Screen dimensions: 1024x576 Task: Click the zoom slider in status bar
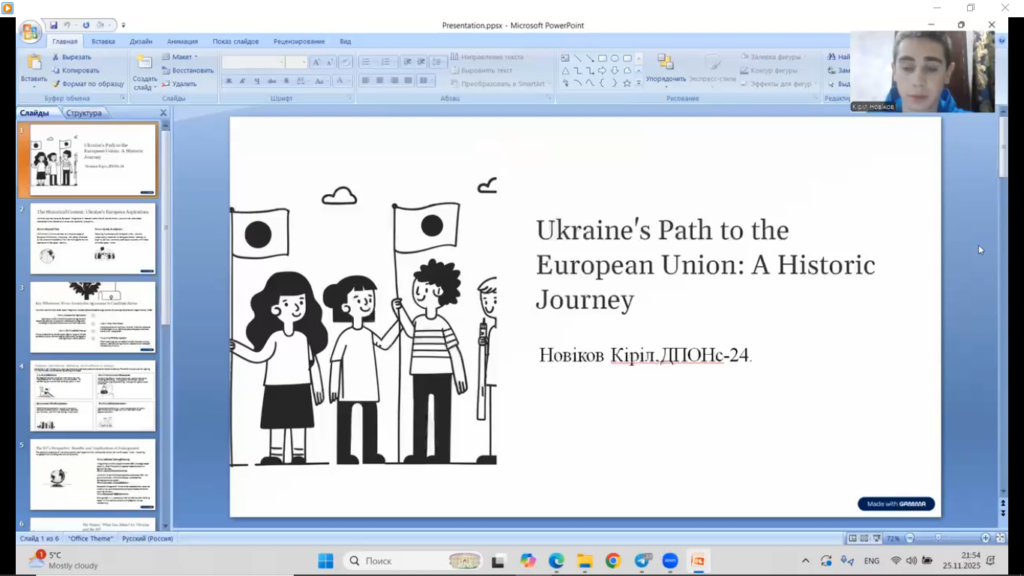click(940, 538)
